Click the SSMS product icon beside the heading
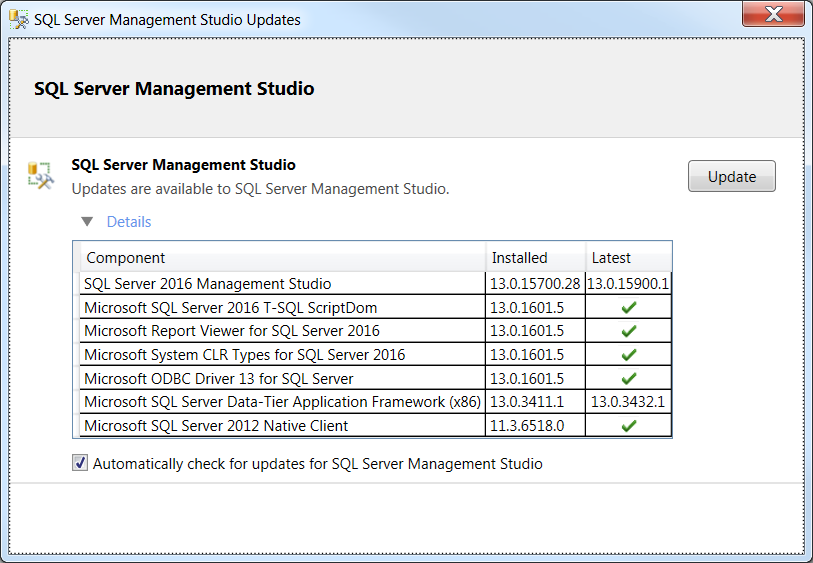The height and width of the screenshot is (563, 813). (x=40, y=175)
